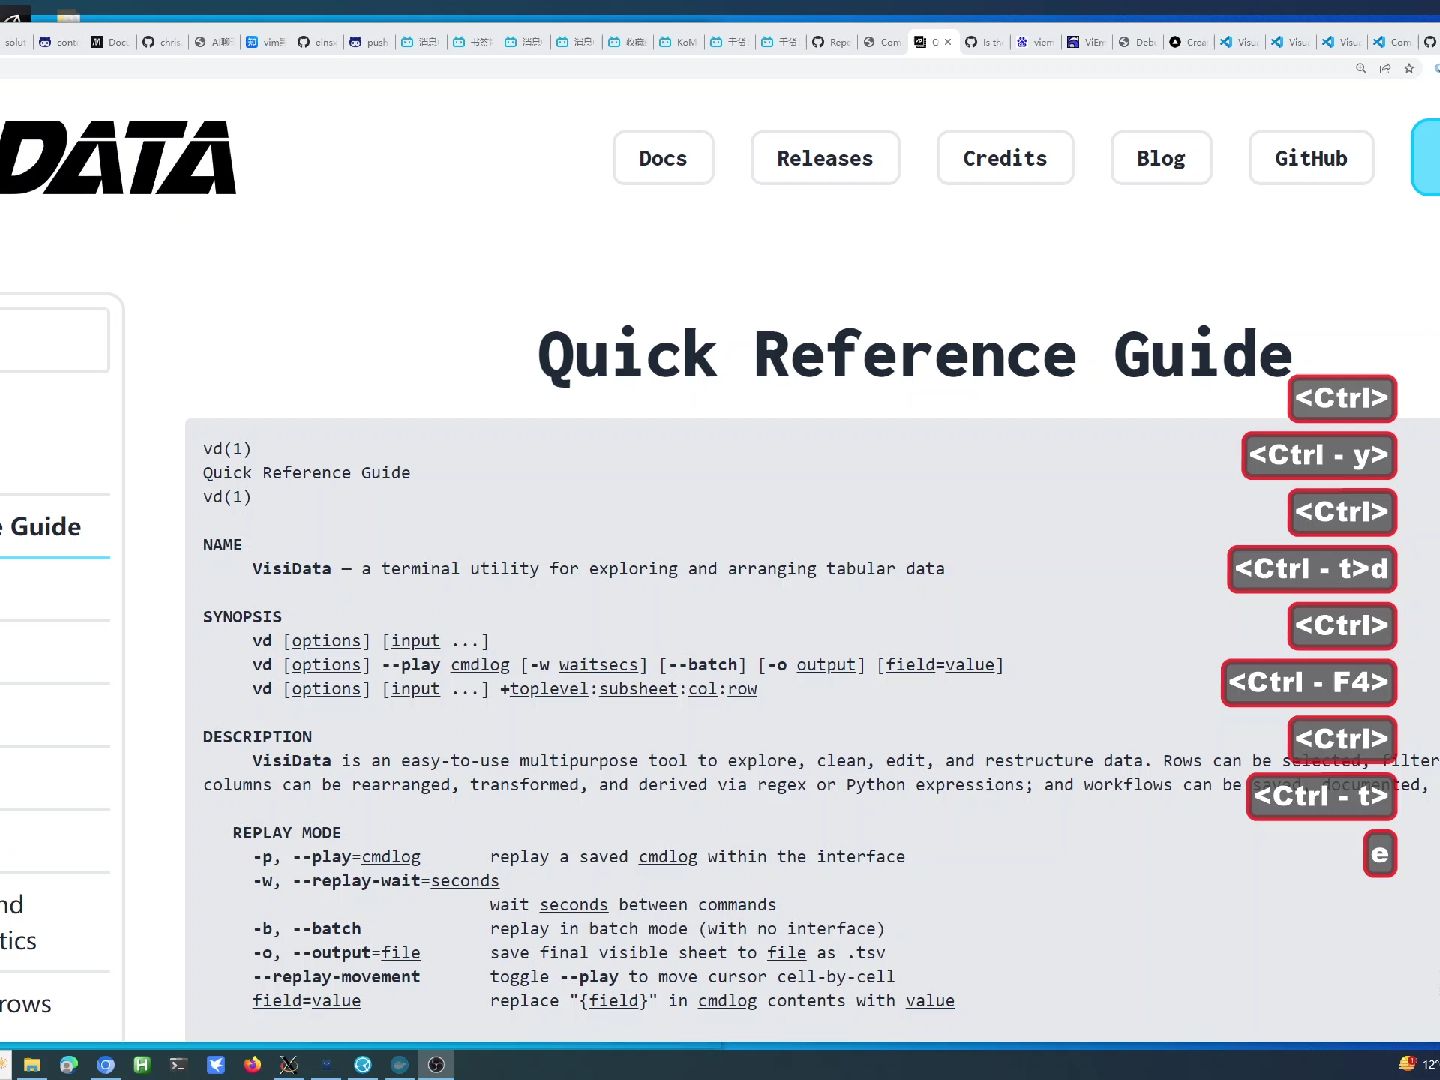Click the '-p, --play=cmdlog' option
The image size is (1440, 1080).
pyautogui.click(x=336, y=857)
